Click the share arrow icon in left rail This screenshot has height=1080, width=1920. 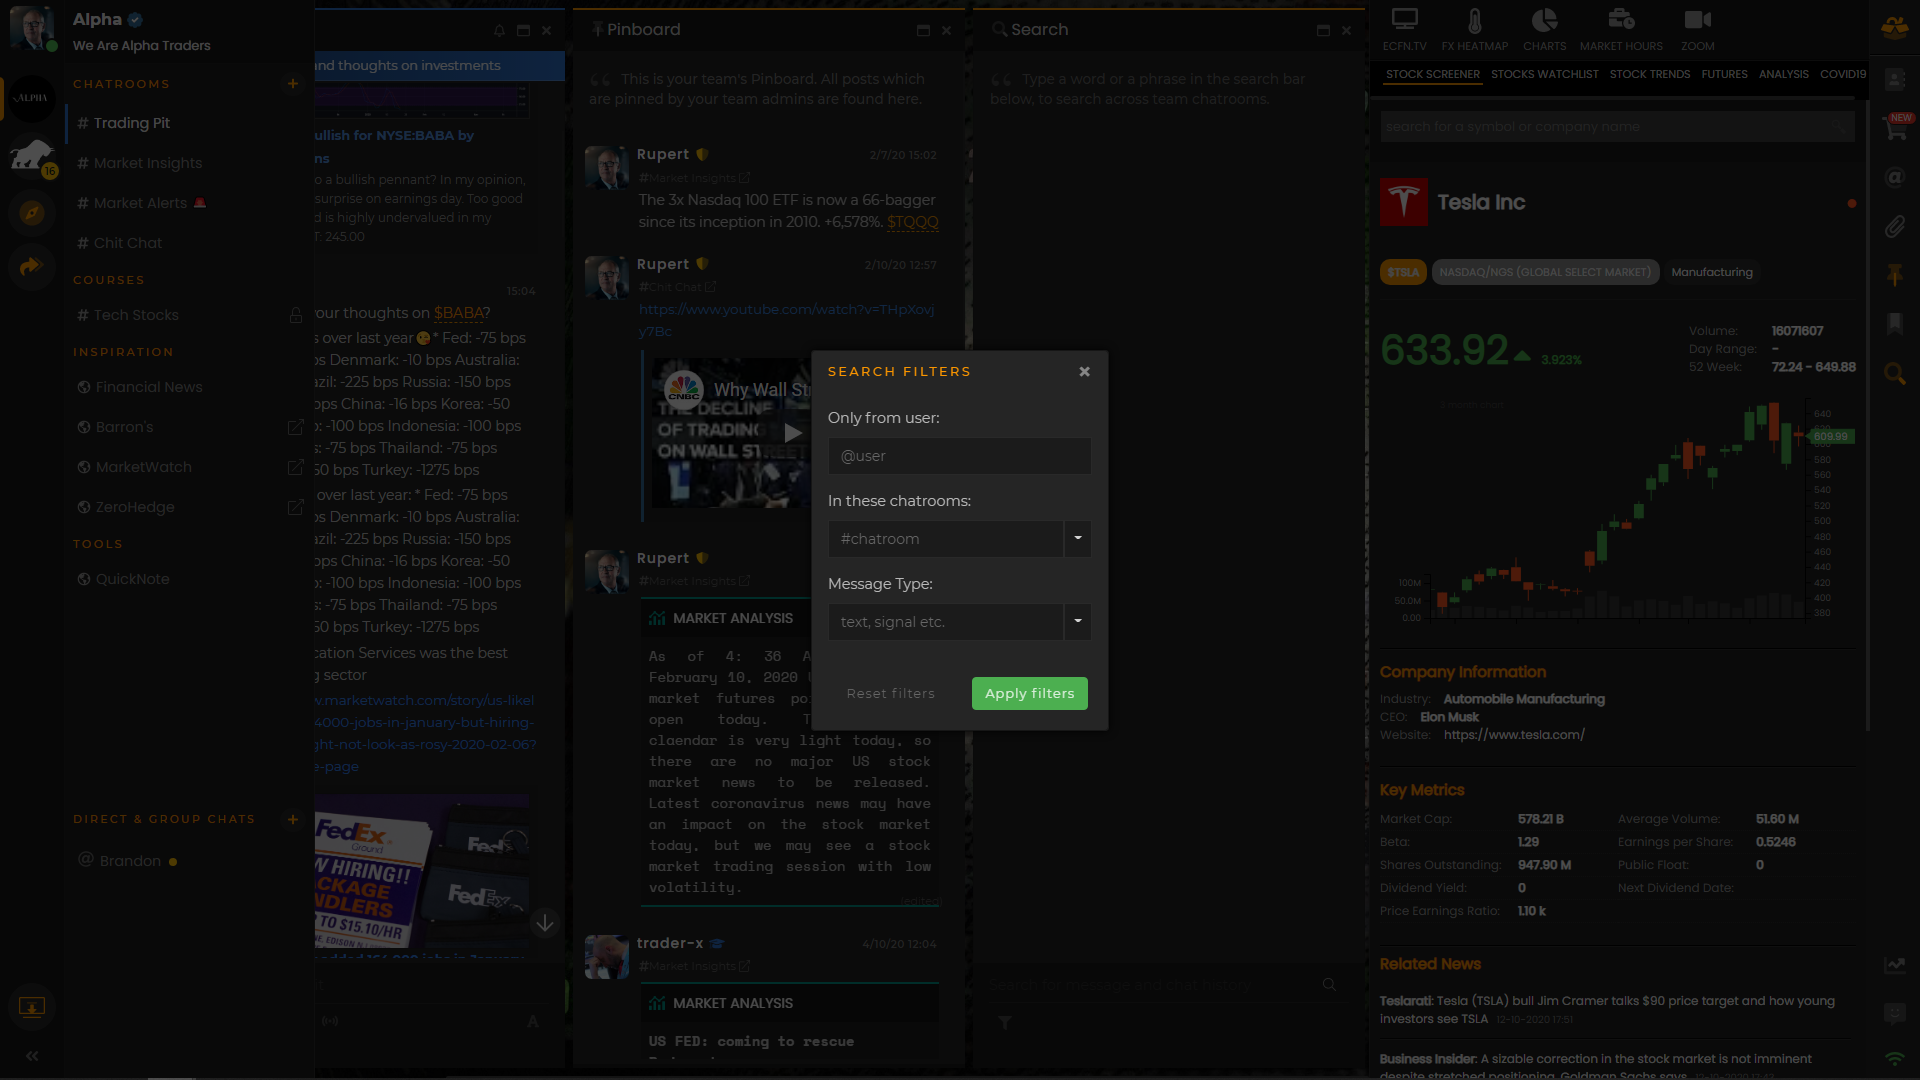pos(31,266)
